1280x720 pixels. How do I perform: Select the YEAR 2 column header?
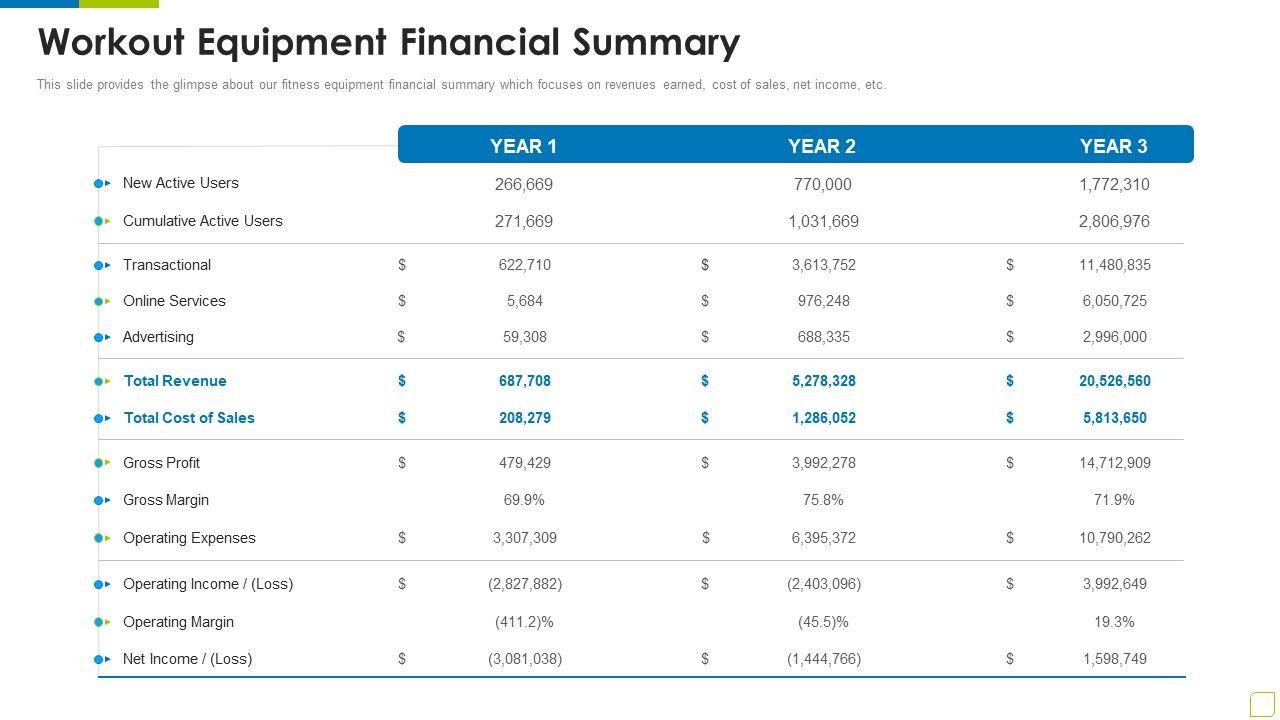821,146
